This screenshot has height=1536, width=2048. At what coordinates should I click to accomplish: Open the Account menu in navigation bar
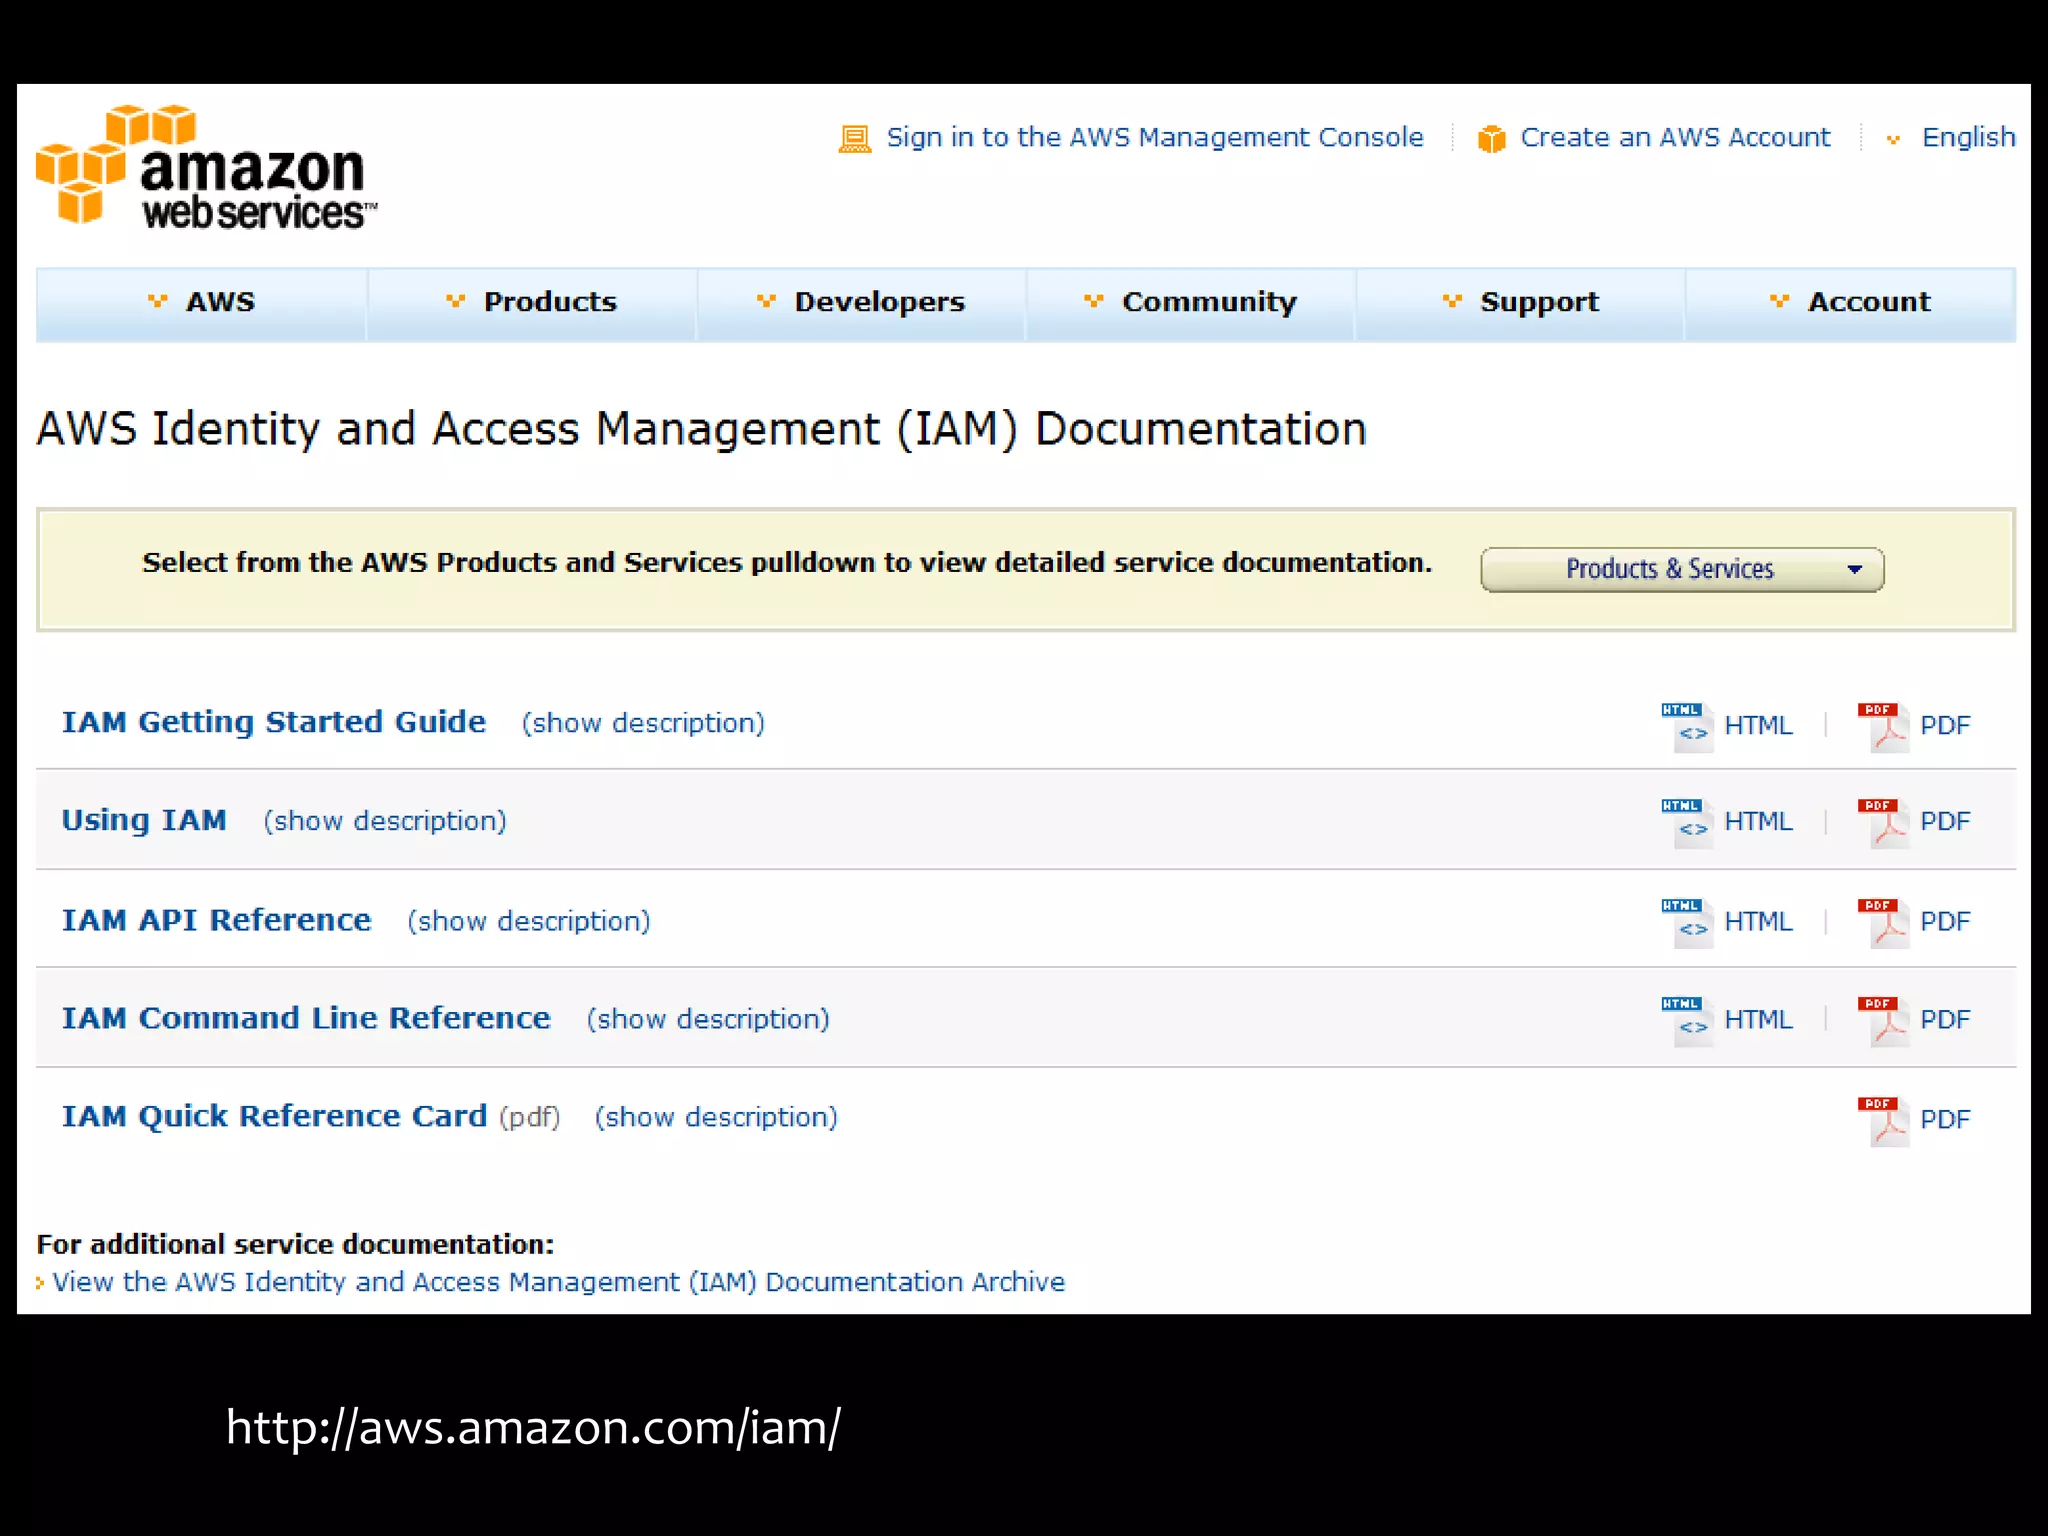(x=1867, y=302)
